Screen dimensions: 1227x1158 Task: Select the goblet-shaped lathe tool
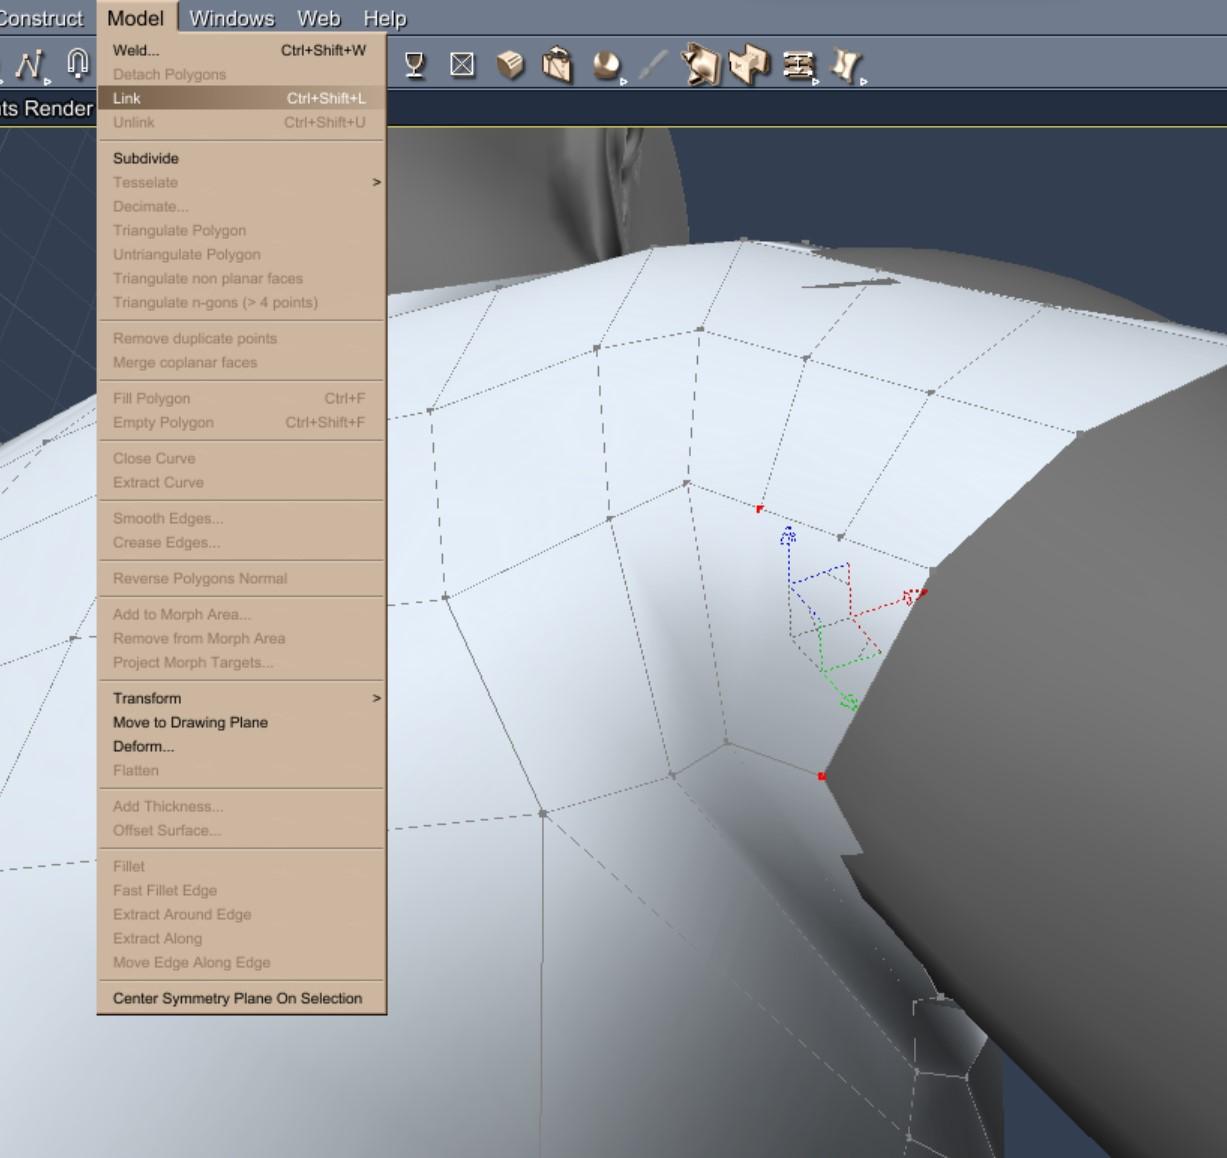(x=414, y=65)
